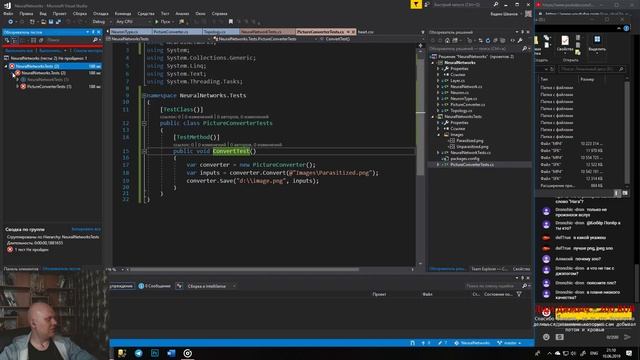Open the File menu
This screenshot has height=360, width=640.
coord(8,13)
